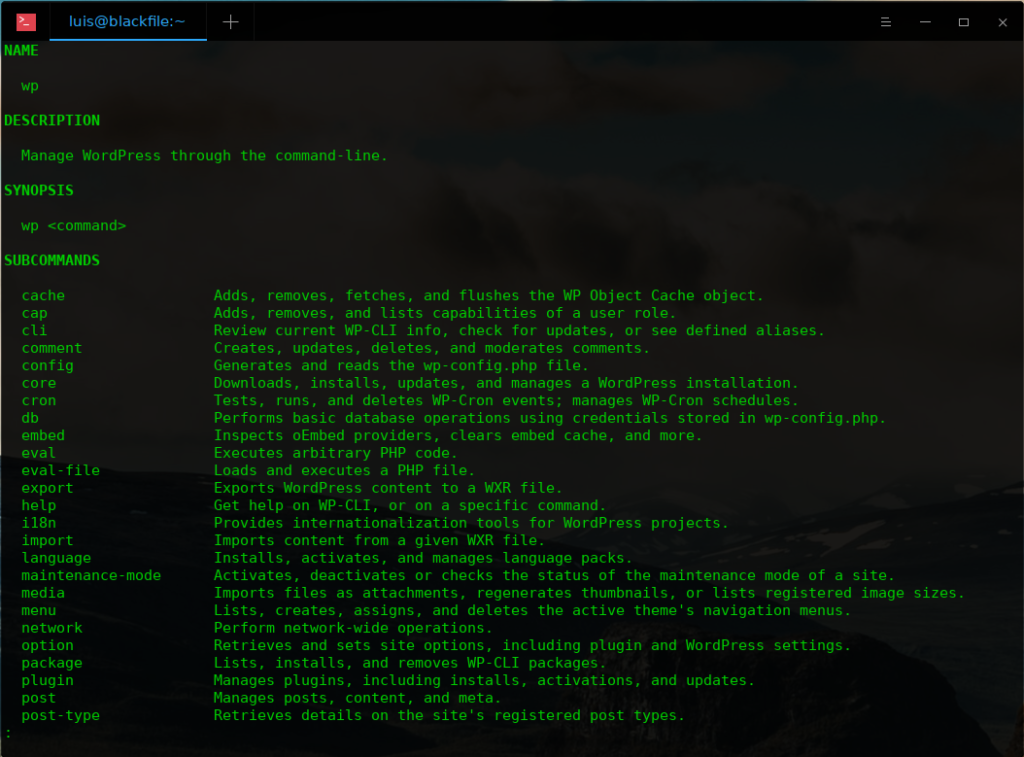Viewport: 1024px width, 757px height.
Task: Open the hamburger menu in title bar
Action: point(886,22)
